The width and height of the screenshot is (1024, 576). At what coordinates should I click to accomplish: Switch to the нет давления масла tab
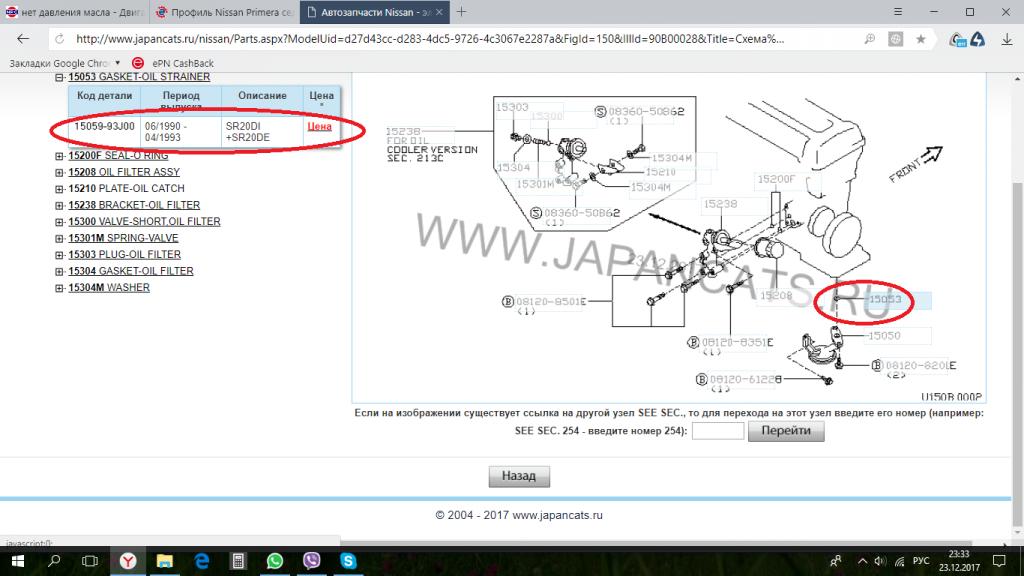pyautogui.click(x=74, y=12)
